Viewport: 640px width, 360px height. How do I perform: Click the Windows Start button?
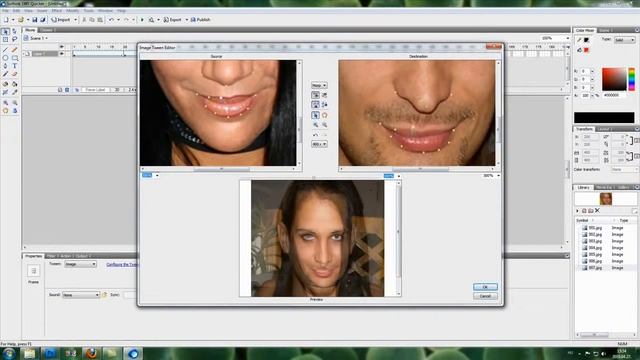click(9, 353)
